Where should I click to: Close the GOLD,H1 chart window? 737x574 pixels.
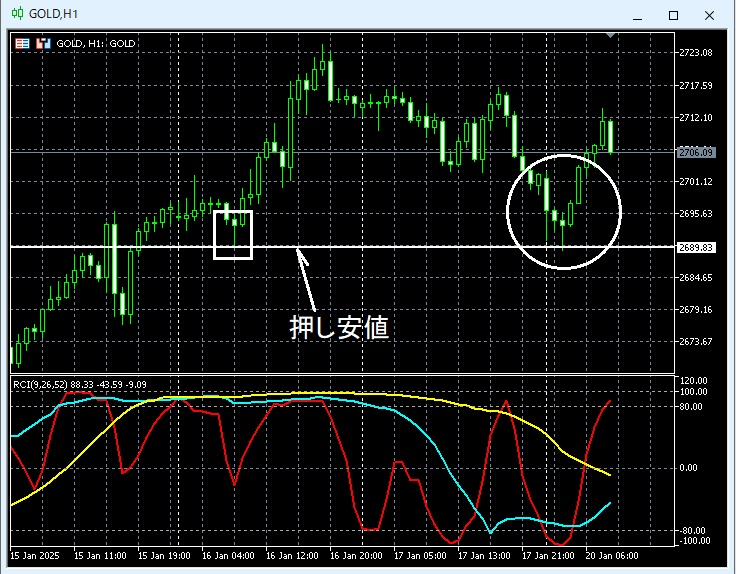coord(709,16)
